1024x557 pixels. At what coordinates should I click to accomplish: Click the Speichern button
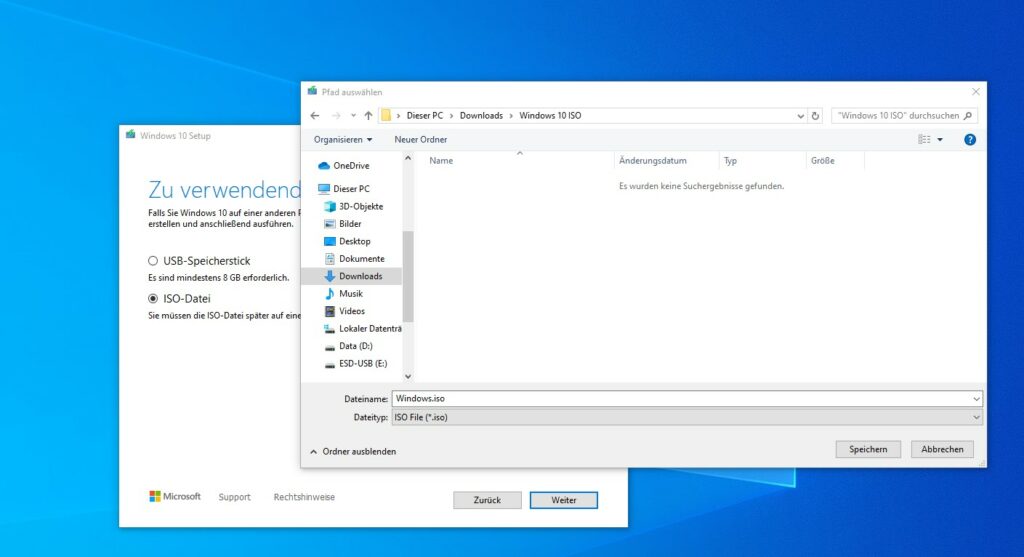tap(868, 449)
